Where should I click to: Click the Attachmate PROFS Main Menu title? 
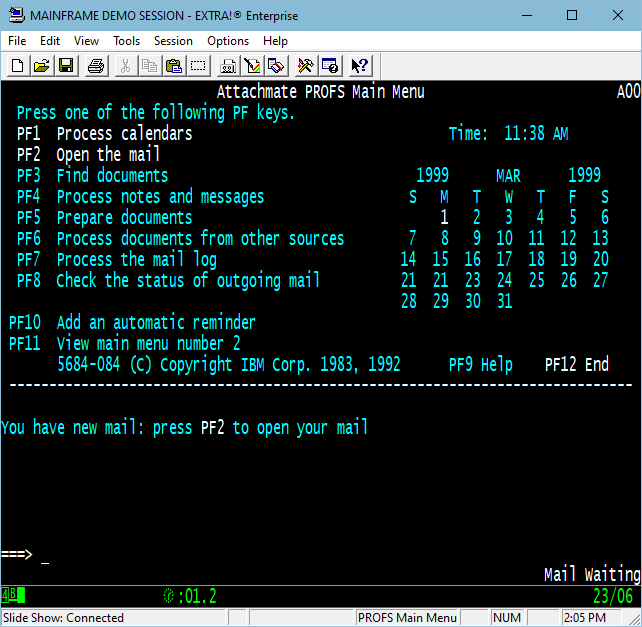pyautogui.click(x=321, y=92)
